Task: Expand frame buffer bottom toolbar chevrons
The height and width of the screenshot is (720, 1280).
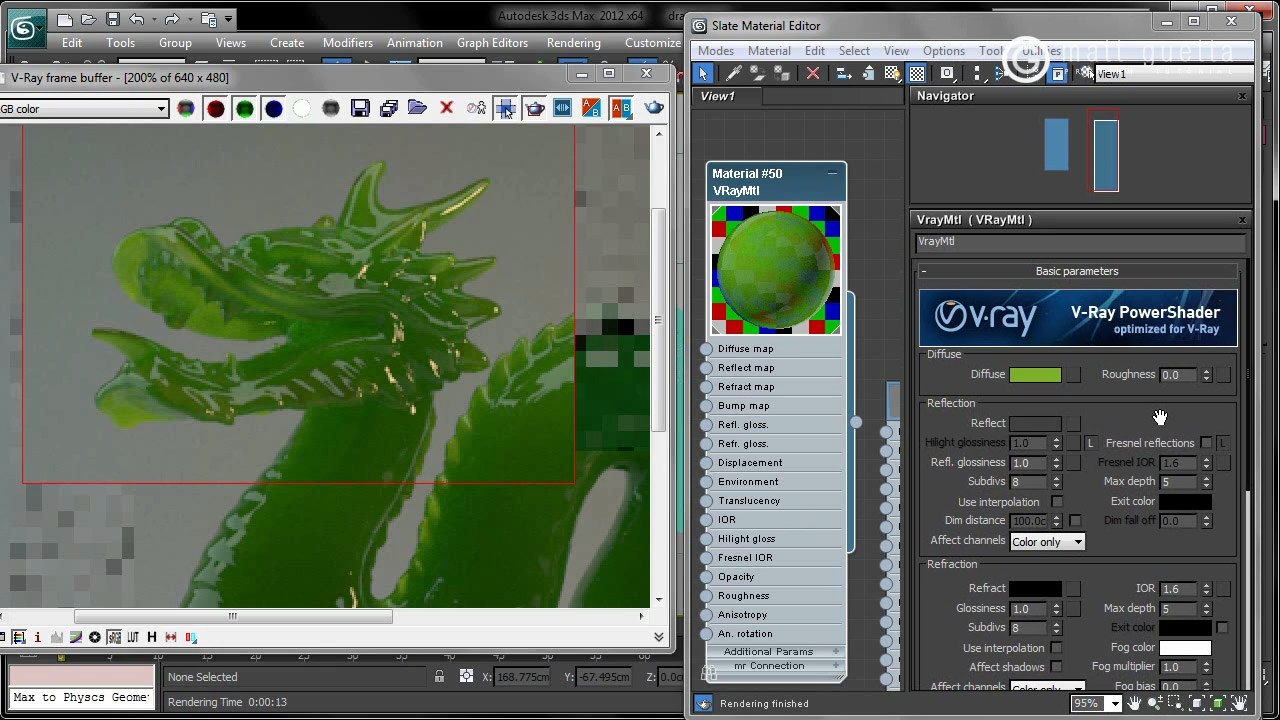Action: [658, 637]
